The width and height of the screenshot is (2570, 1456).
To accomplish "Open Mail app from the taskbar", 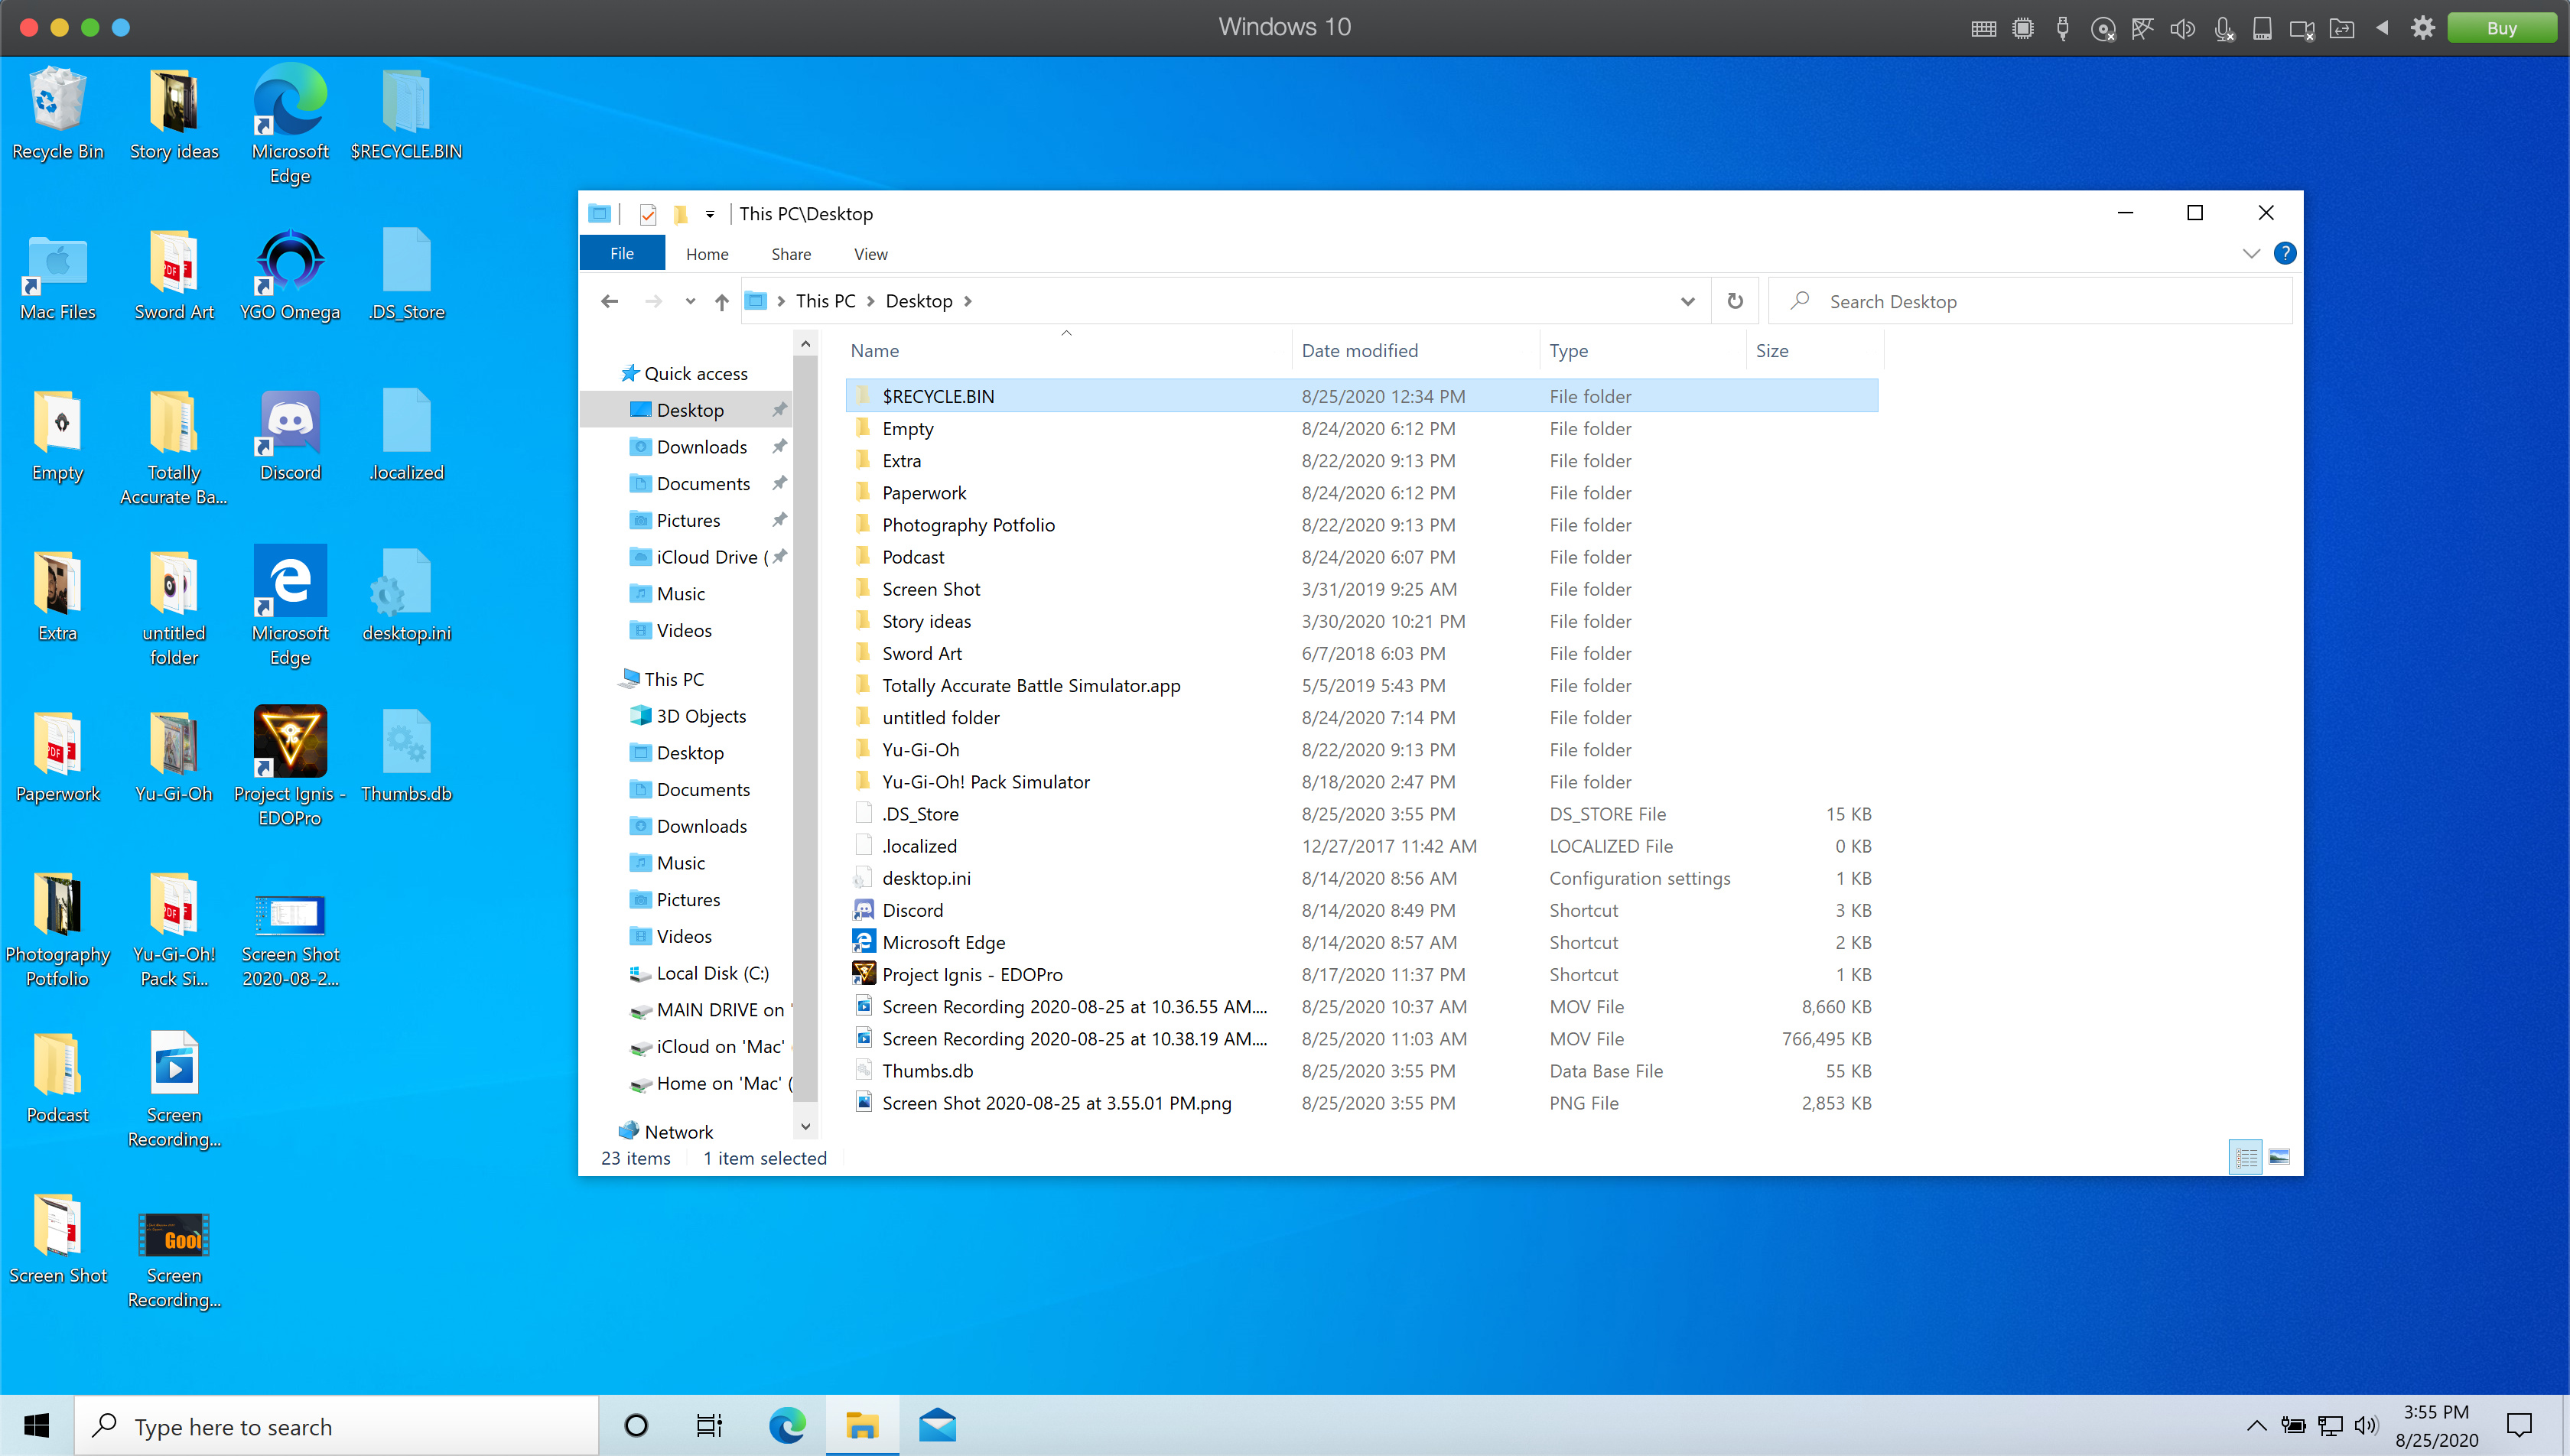I will pyautogui.click(x=937, y=1425).
